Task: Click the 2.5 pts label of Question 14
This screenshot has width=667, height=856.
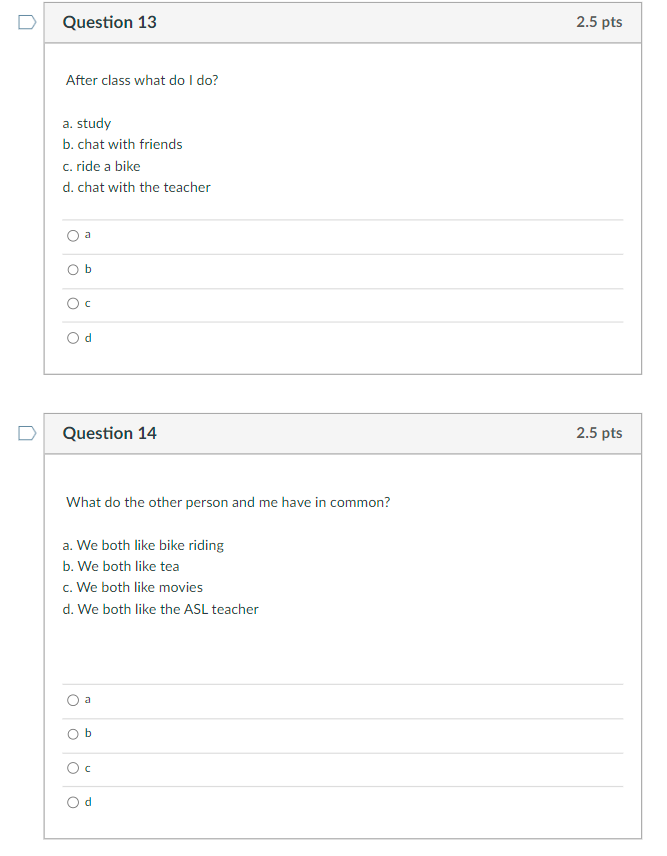Action: (599, 433)
